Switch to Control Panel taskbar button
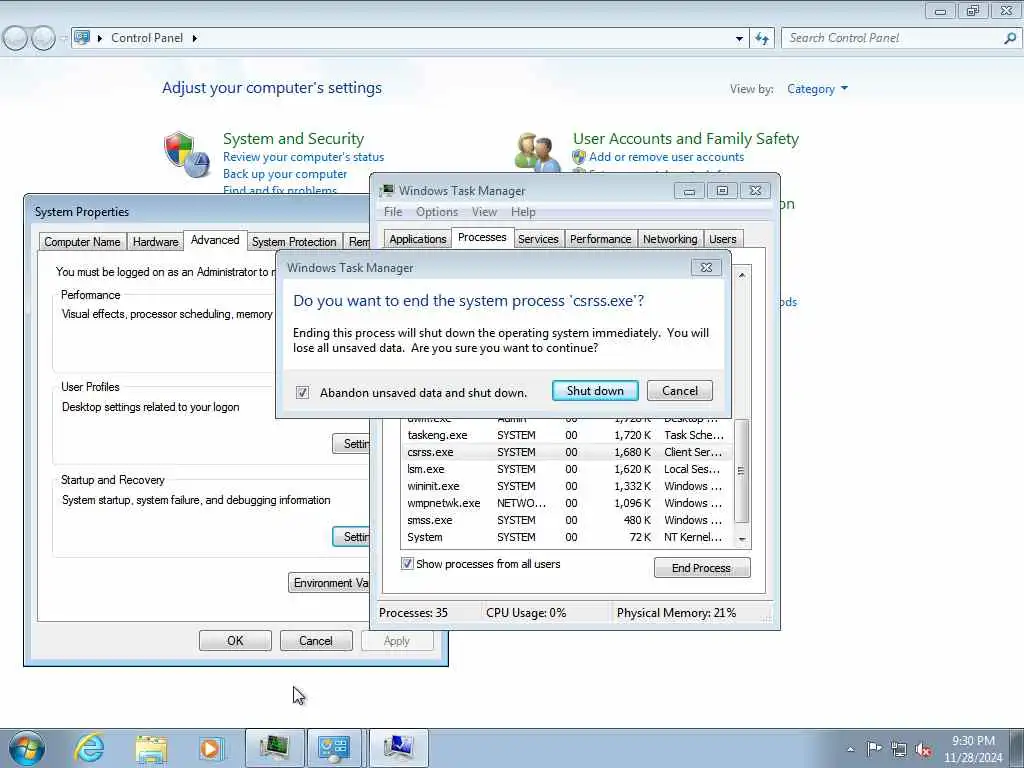The height and width of the screenshot is (768, 1024). [x=334, y=748]
